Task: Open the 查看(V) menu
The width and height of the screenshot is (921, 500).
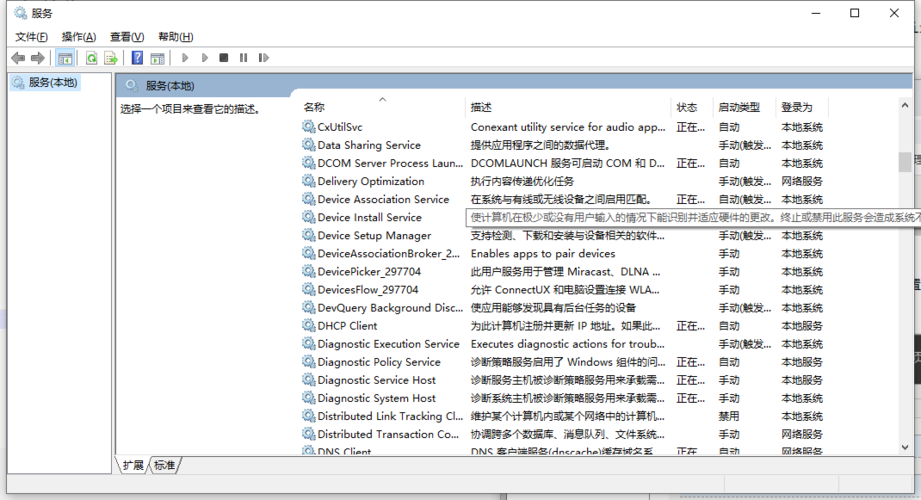Action: (x=127, y=36)
